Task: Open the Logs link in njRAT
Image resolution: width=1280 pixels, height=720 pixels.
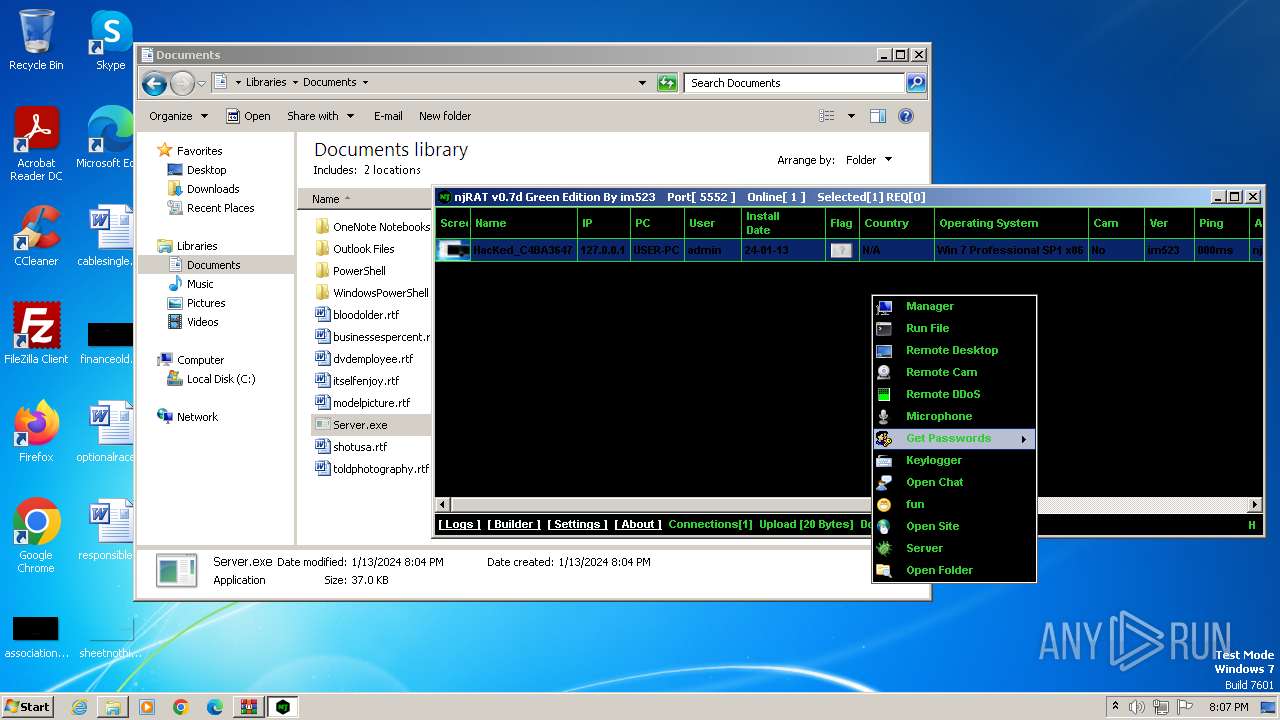Action: [x=459, y=524]
